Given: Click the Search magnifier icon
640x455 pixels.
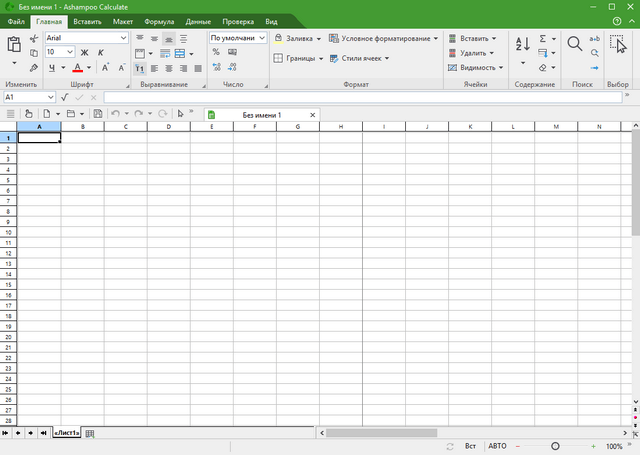Looking at the screenshot, I should [x=575, y=44].
